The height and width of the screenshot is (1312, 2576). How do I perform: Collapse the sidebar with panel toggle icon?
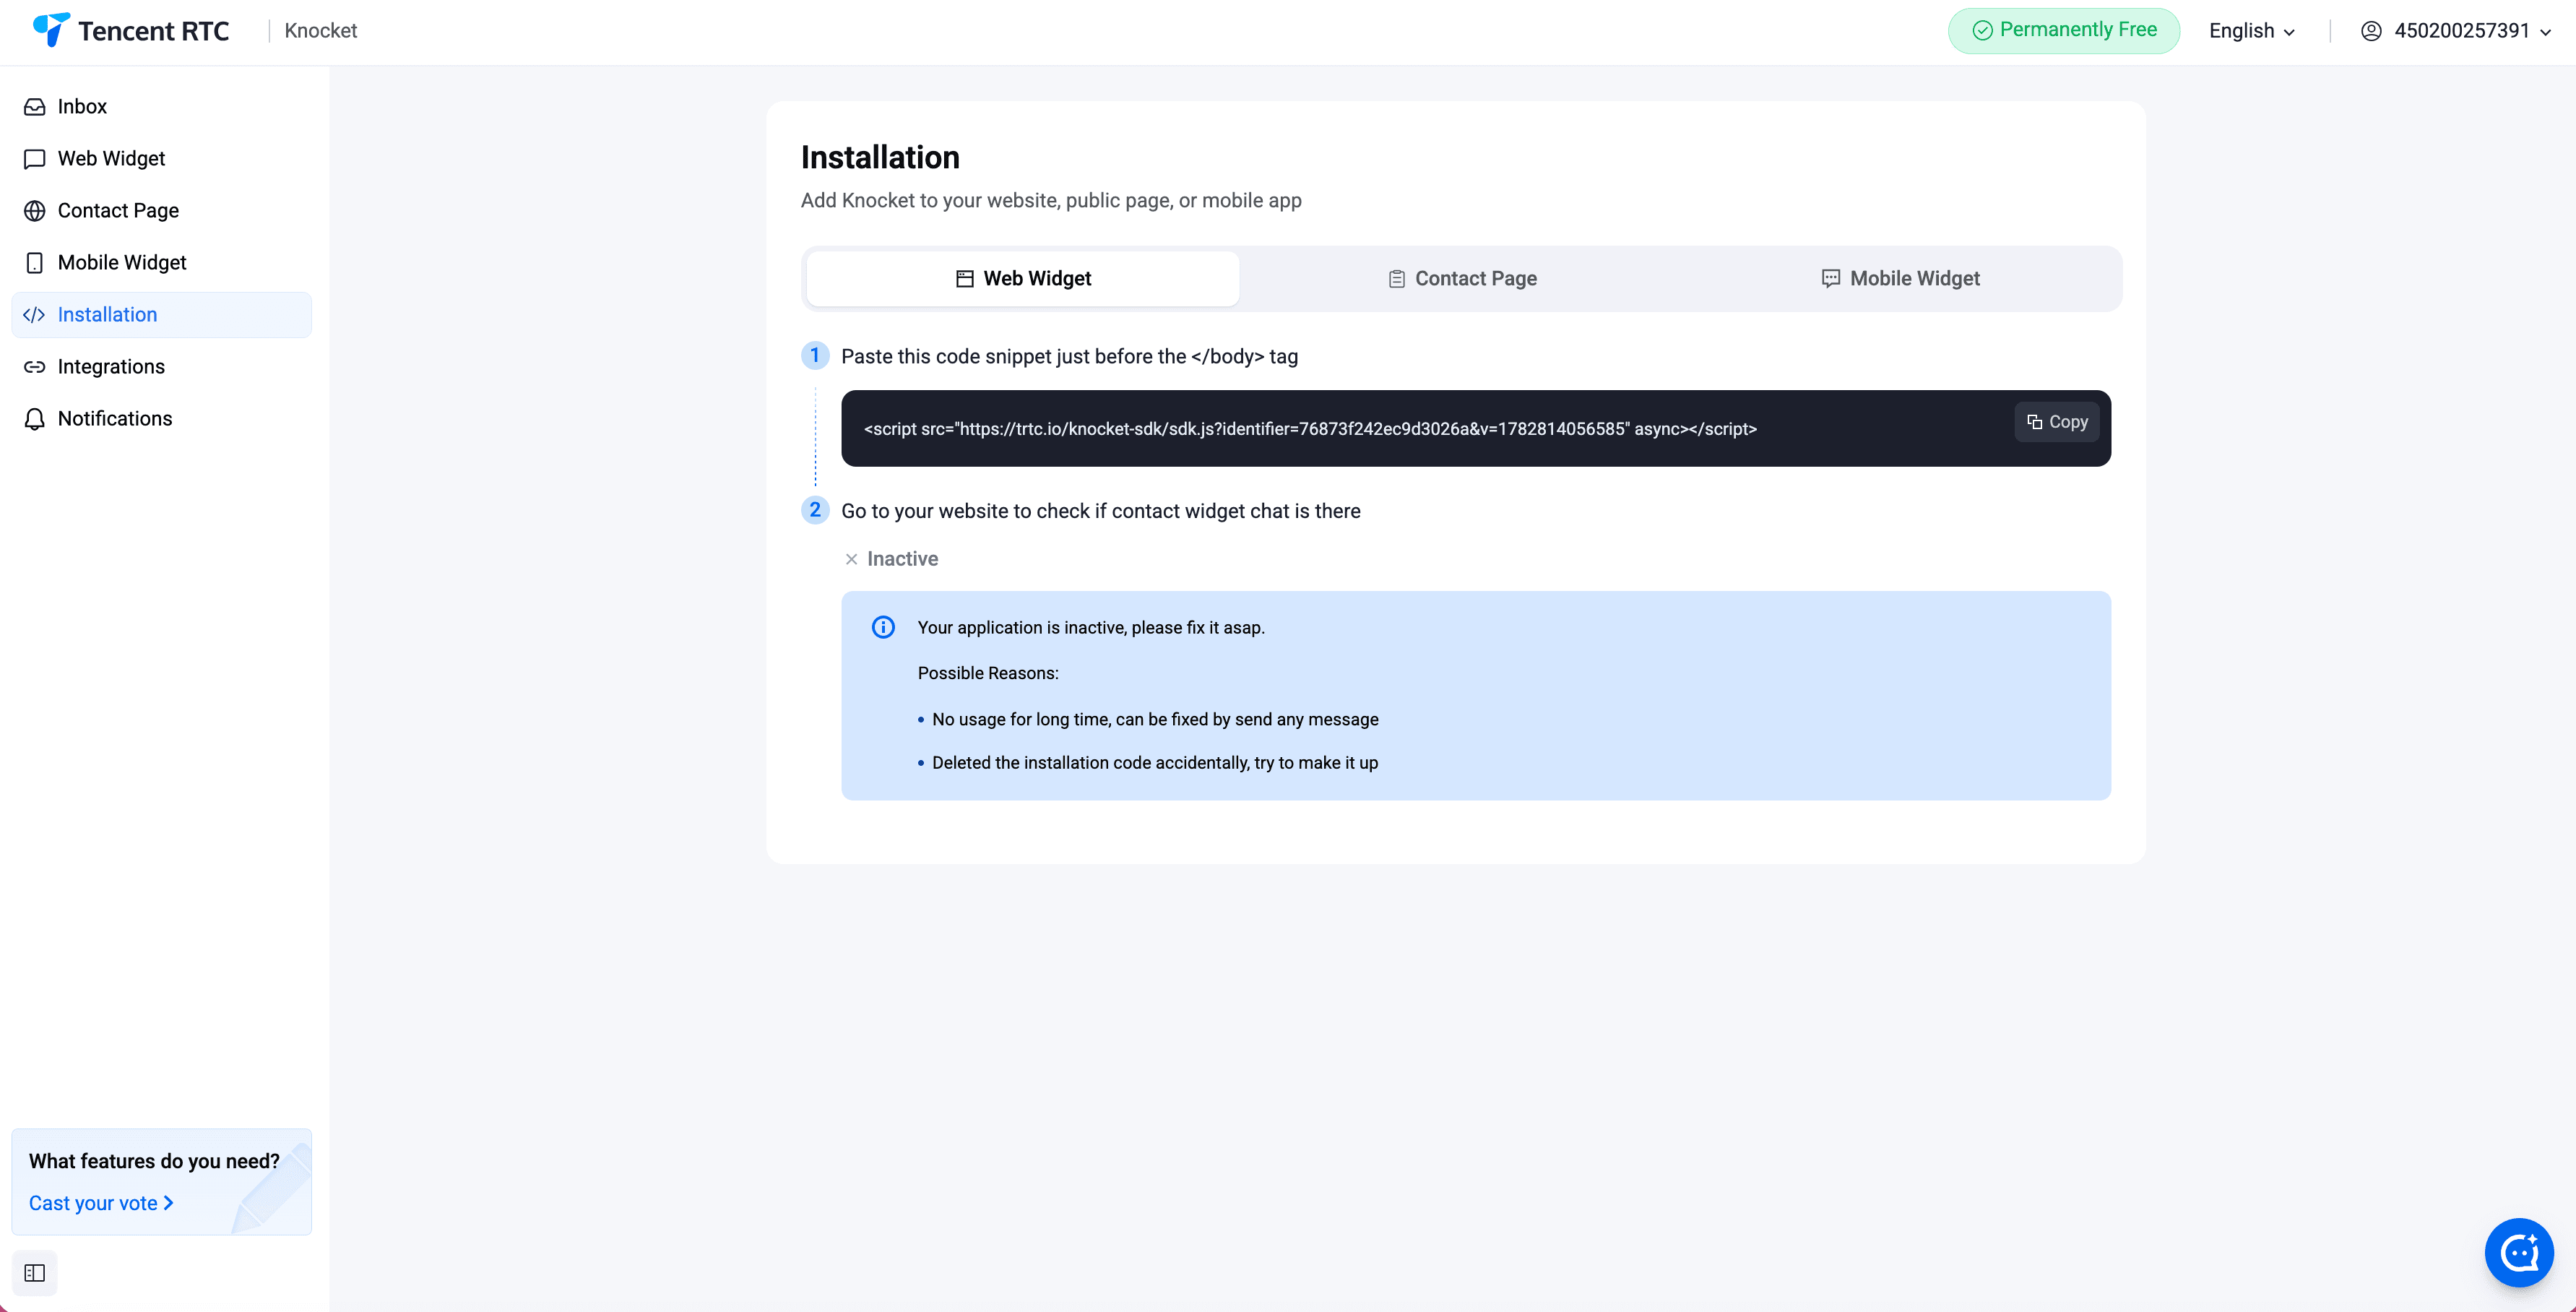coord(35,1273)
